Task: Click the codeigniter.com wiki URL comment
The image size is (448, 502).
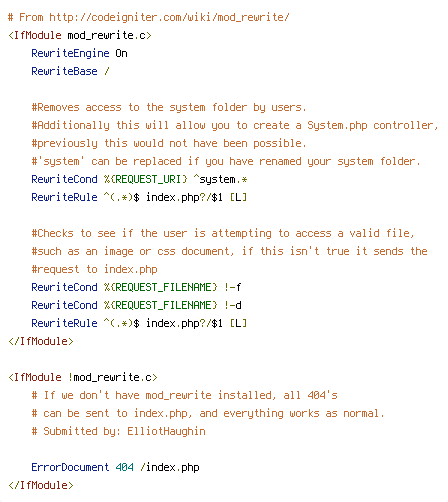Action: coord(149,17)
